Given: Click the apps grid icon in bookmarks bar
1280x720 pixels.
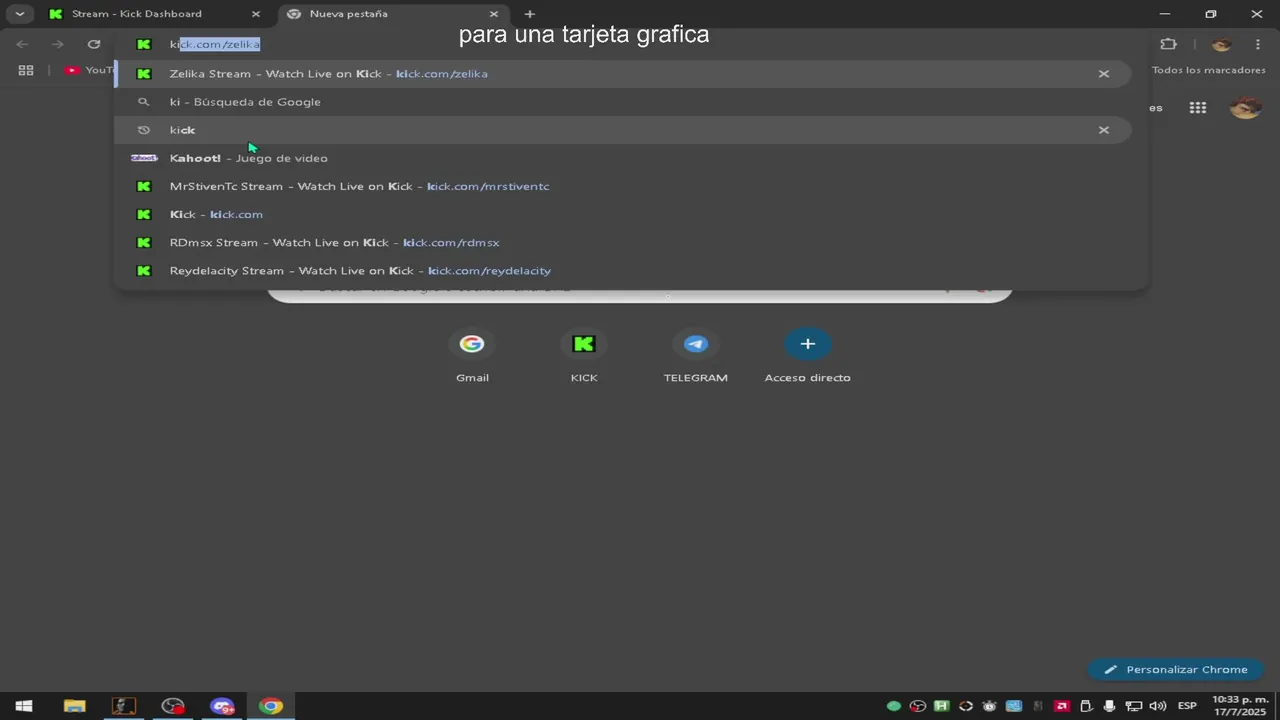Looking at the screenshot, I should [26, 70].
